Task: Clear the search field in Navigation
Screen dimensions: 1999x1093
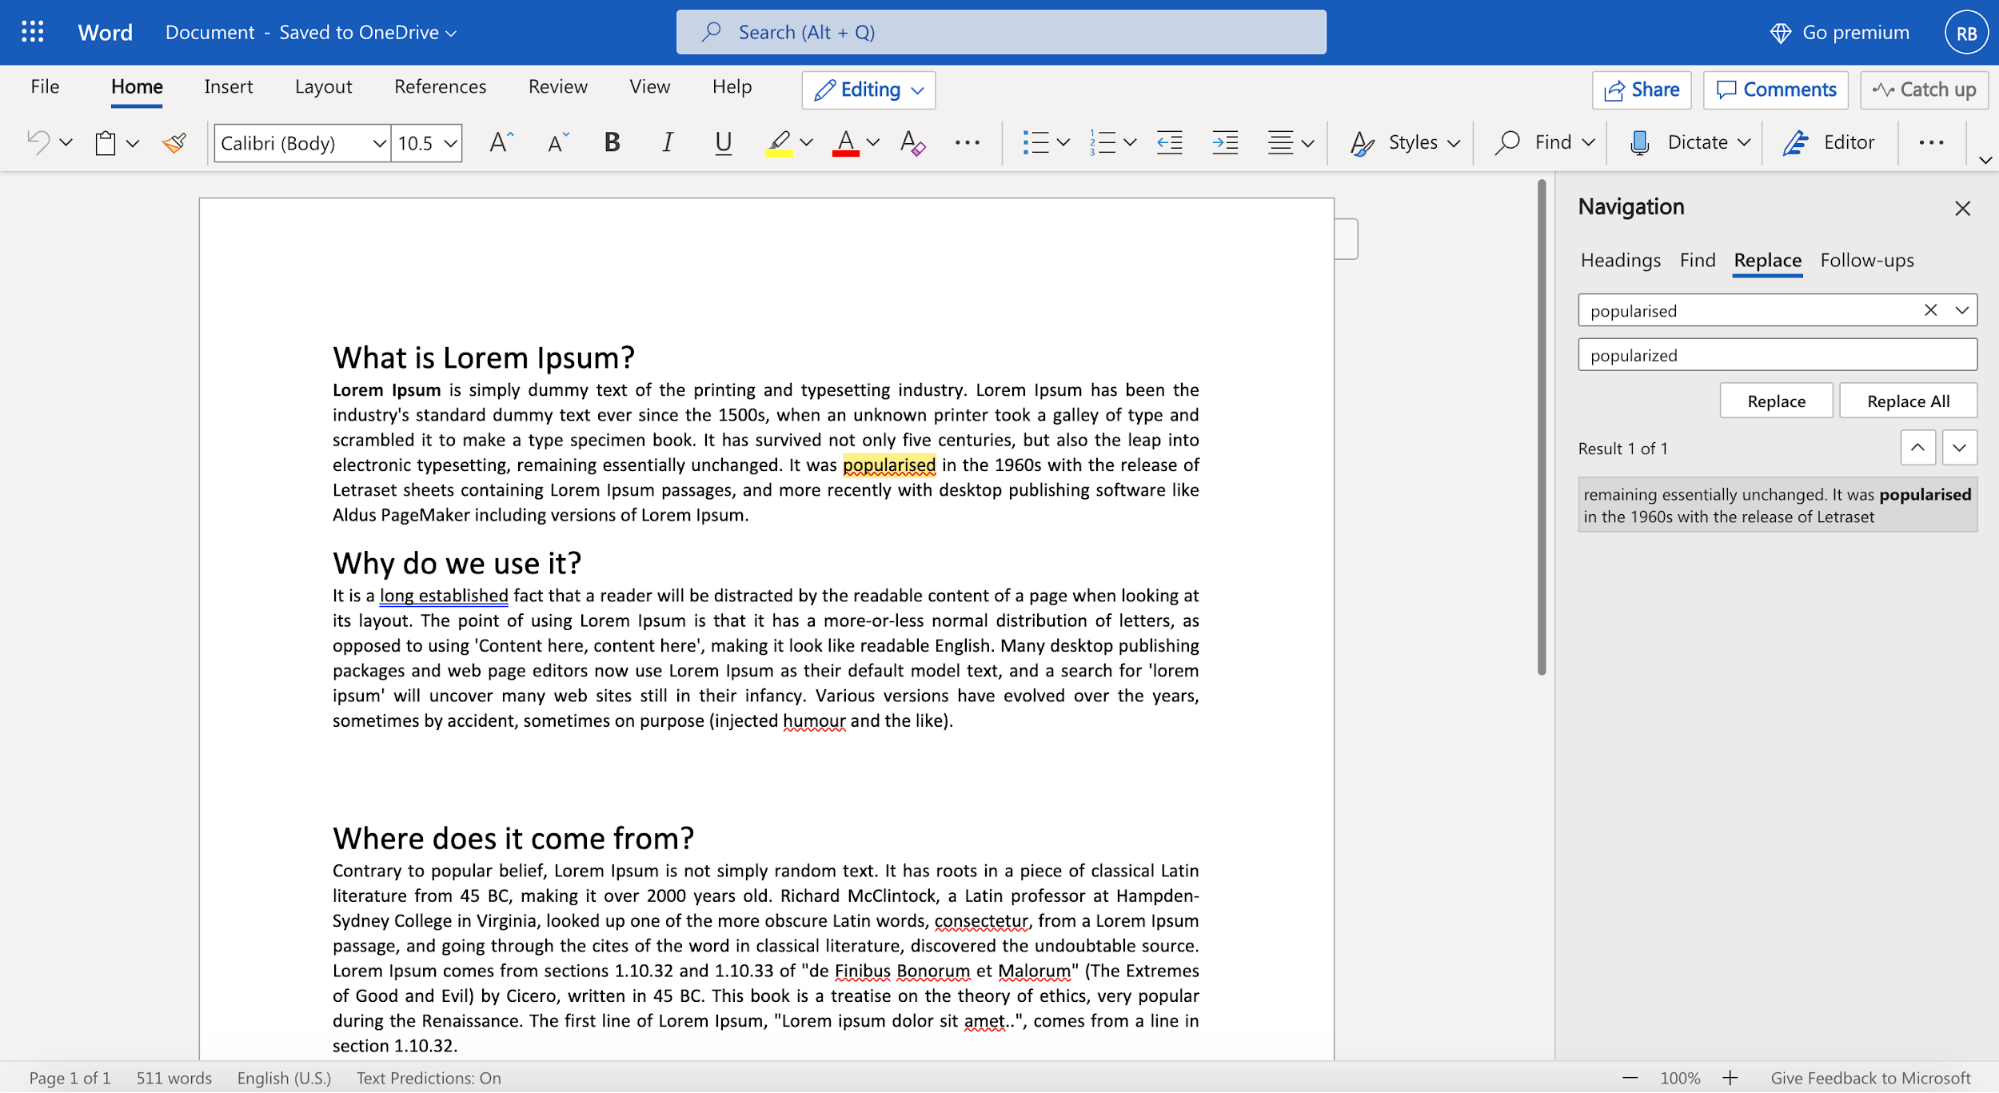Action: tap(1930, 308)
